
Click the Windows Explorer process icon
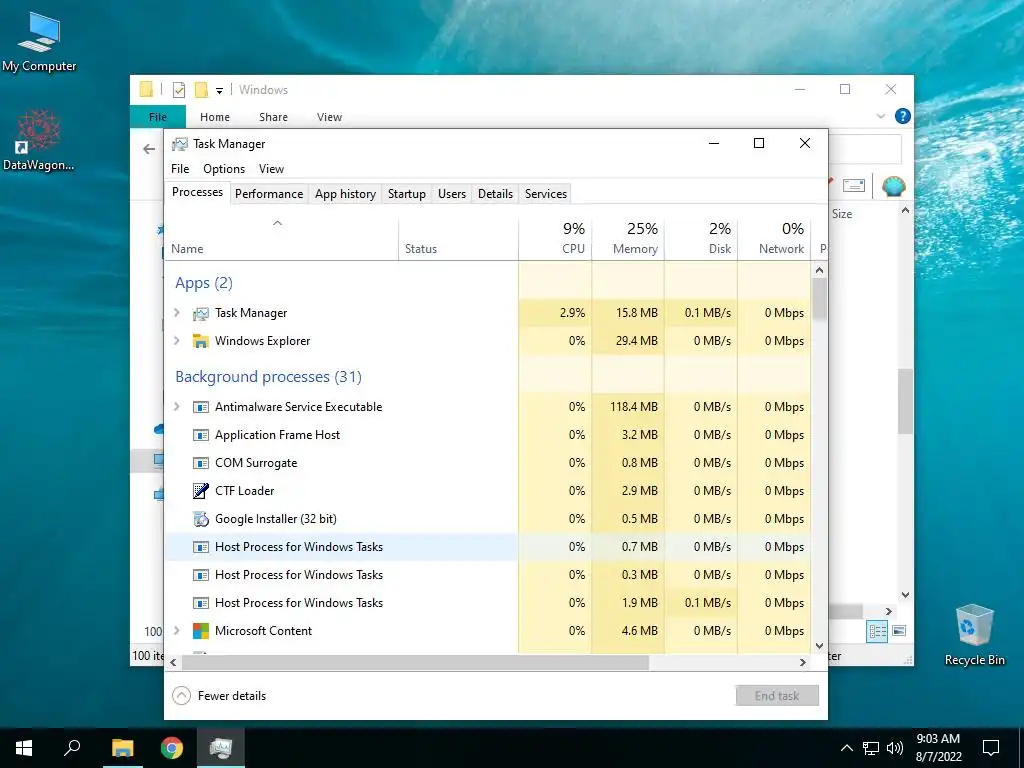pyautogui.click(x=200, y=341)
